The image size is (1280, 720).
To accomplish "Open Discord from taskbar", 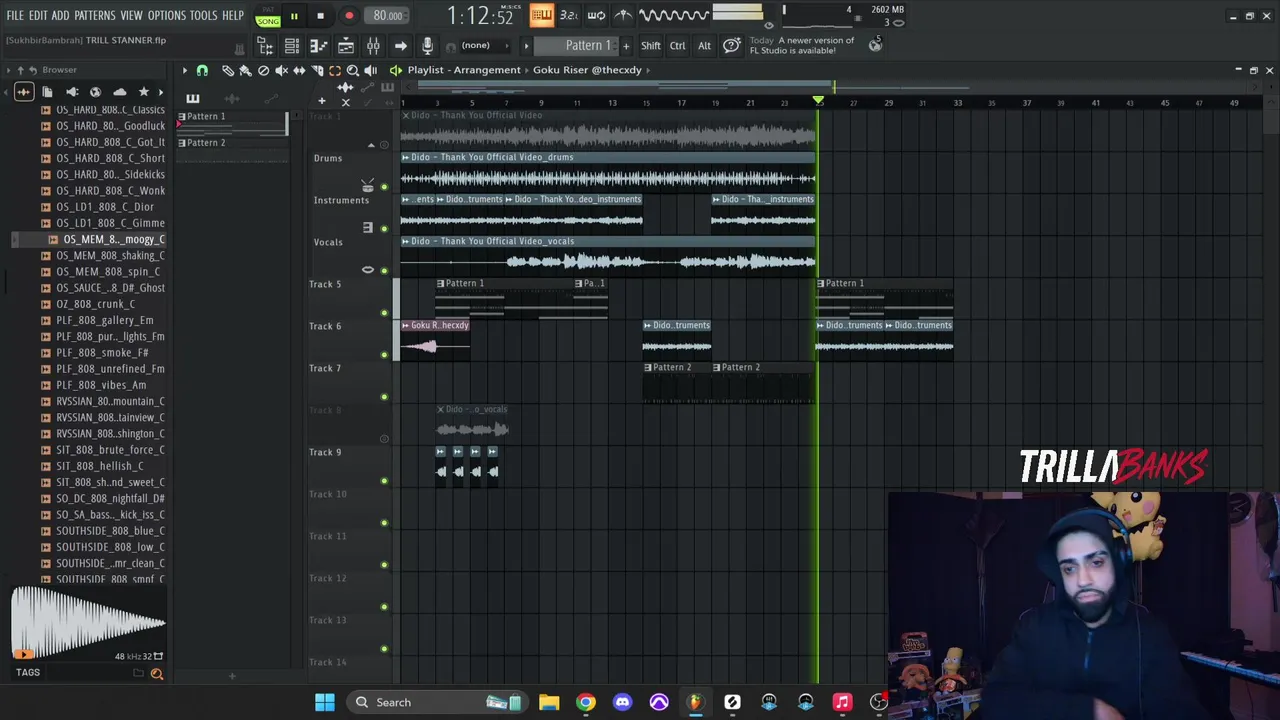I will click(623, 702).
